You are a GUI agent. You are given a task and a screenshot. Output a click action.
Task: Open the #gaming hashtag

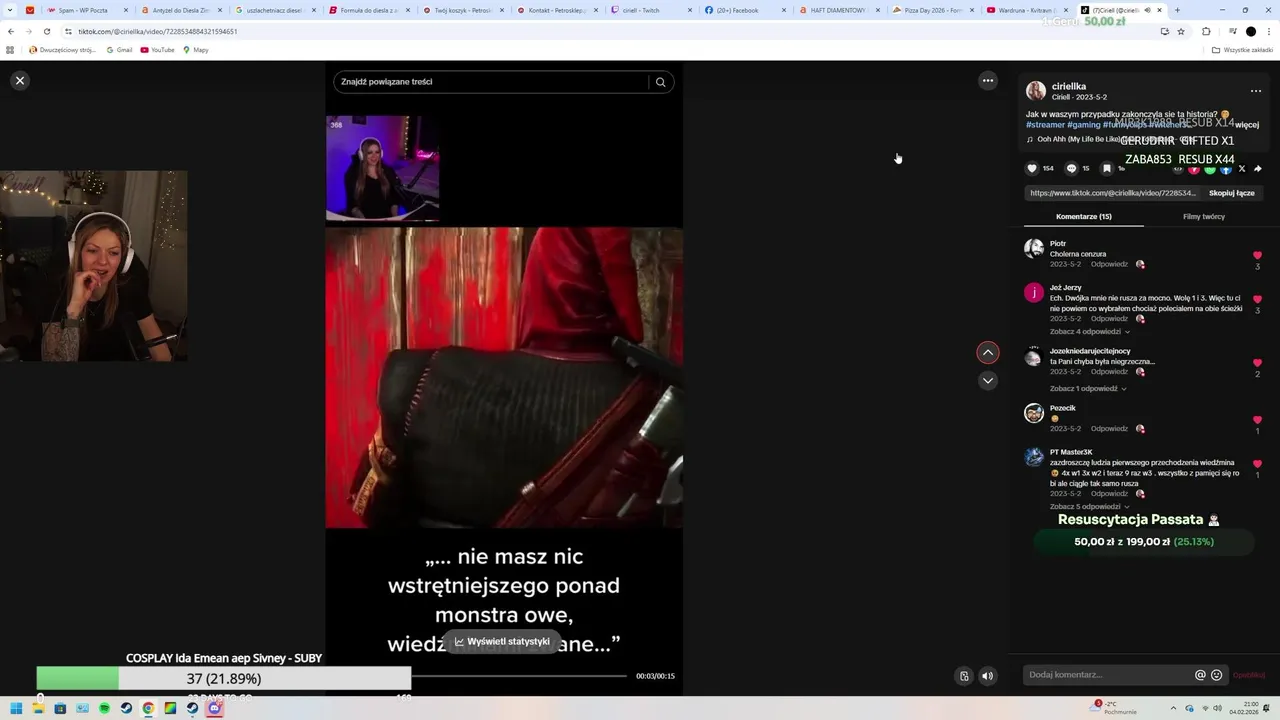1084,125
